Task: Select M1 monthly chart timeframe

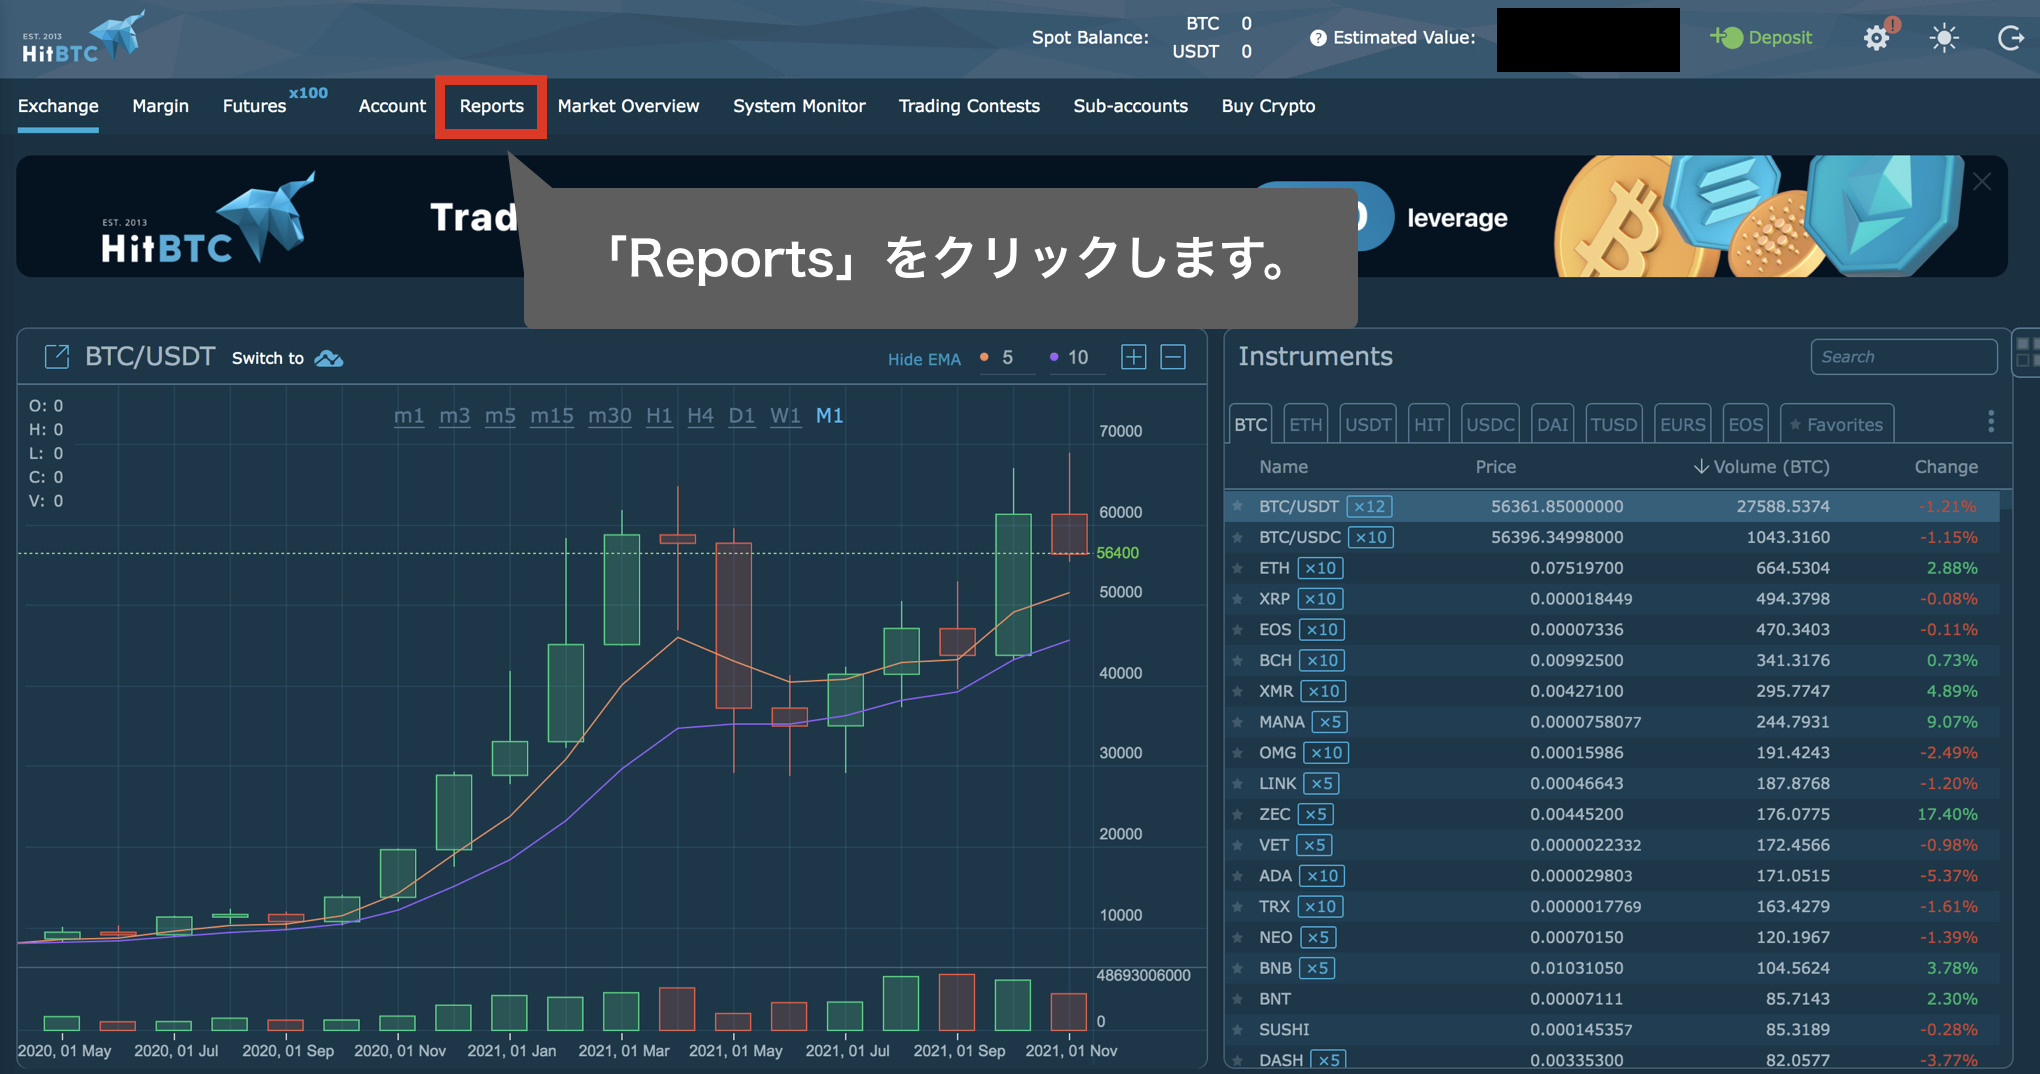Action: coord(830,415)
